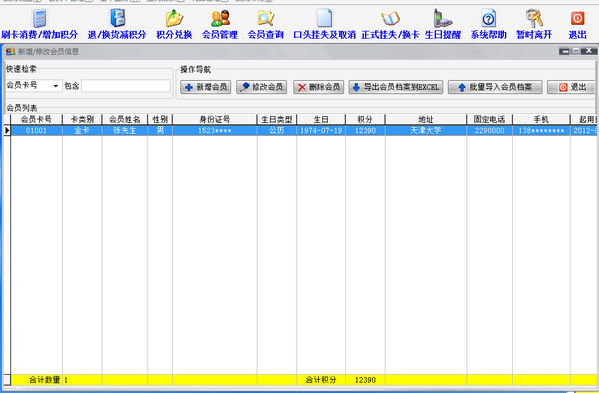
Task: Click the 地址 column header
Action: [x=426, y=120]
